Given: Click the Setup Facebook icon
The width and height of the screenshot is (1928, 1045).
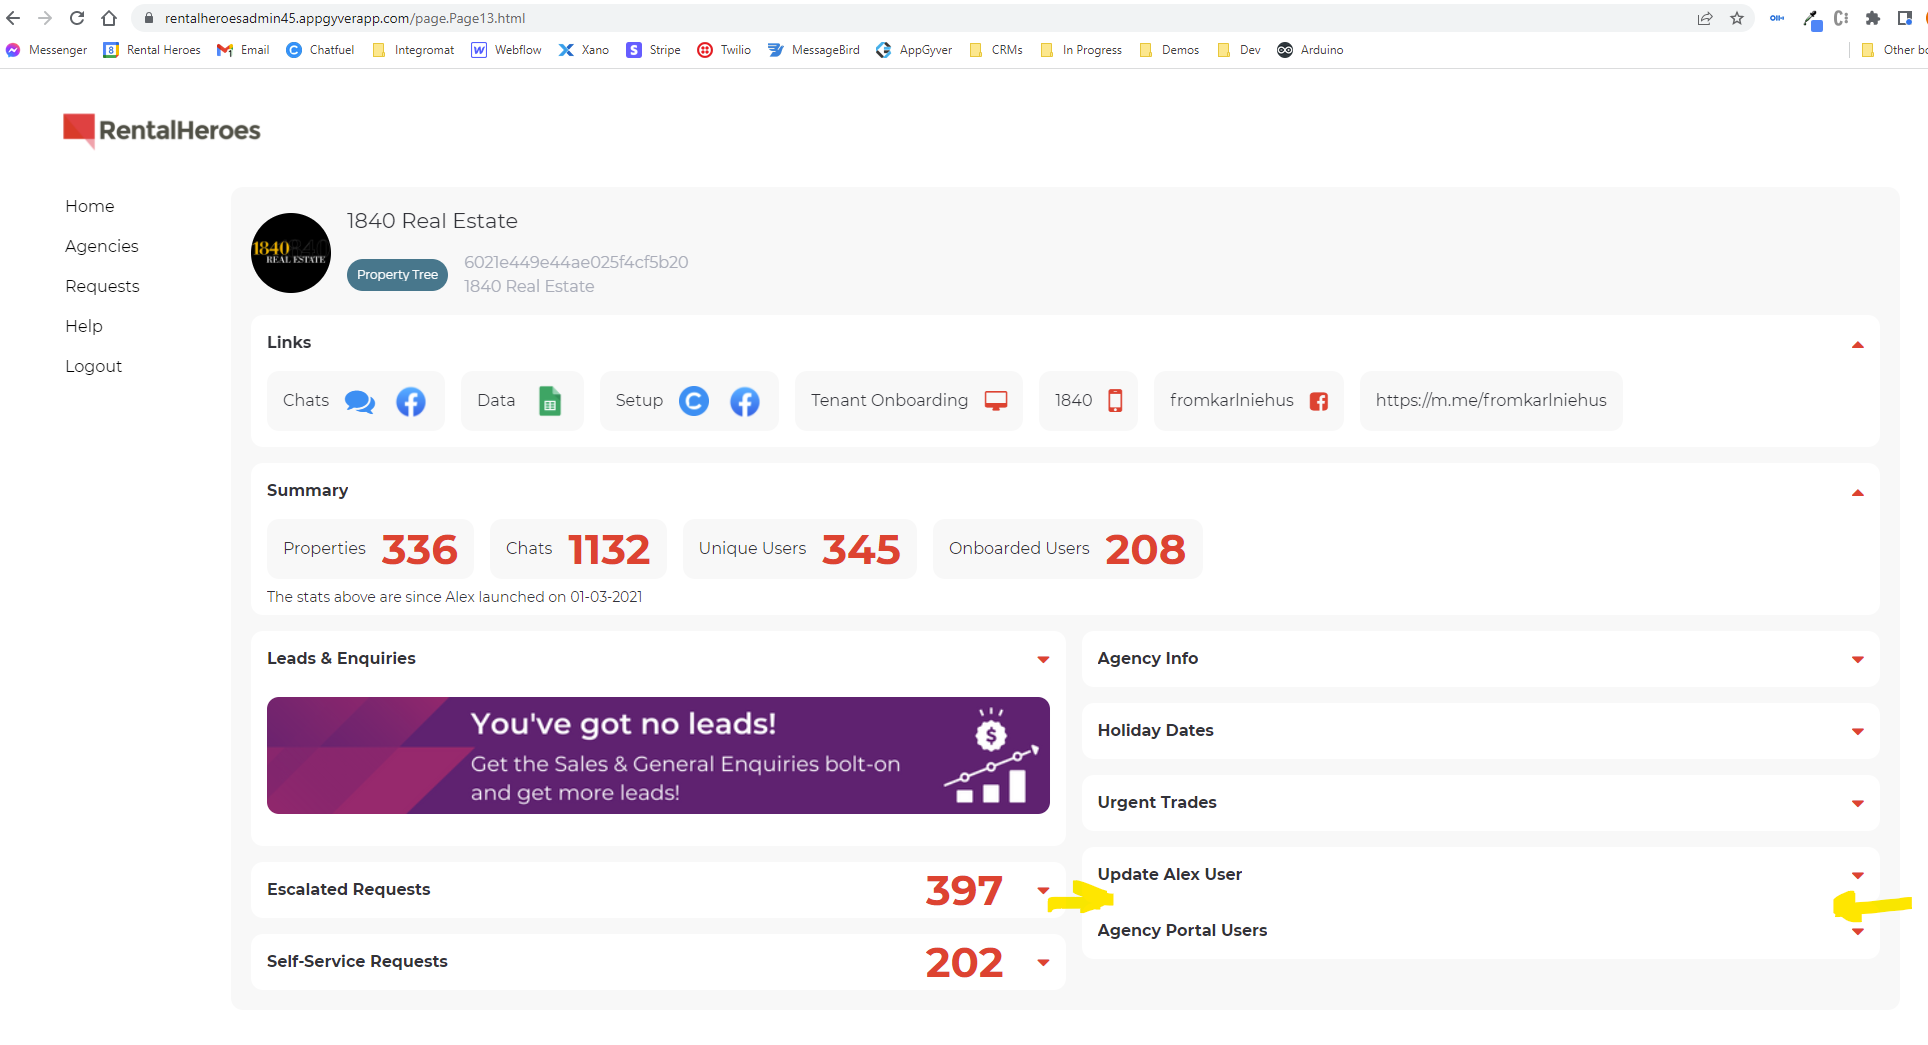Looking at the screenshot, I should pyautogui.click(x=745, y=401).
